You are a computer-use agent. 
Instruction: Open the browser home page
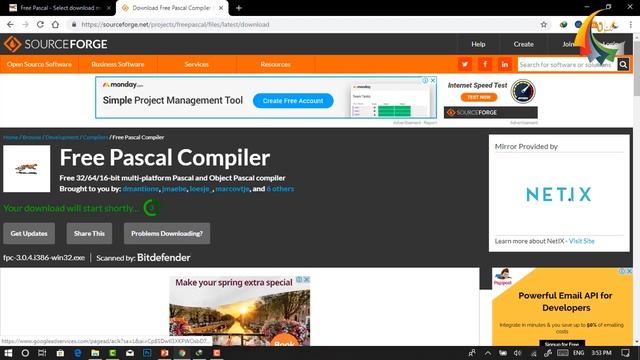pyautogui.click(x=55, y=24)
